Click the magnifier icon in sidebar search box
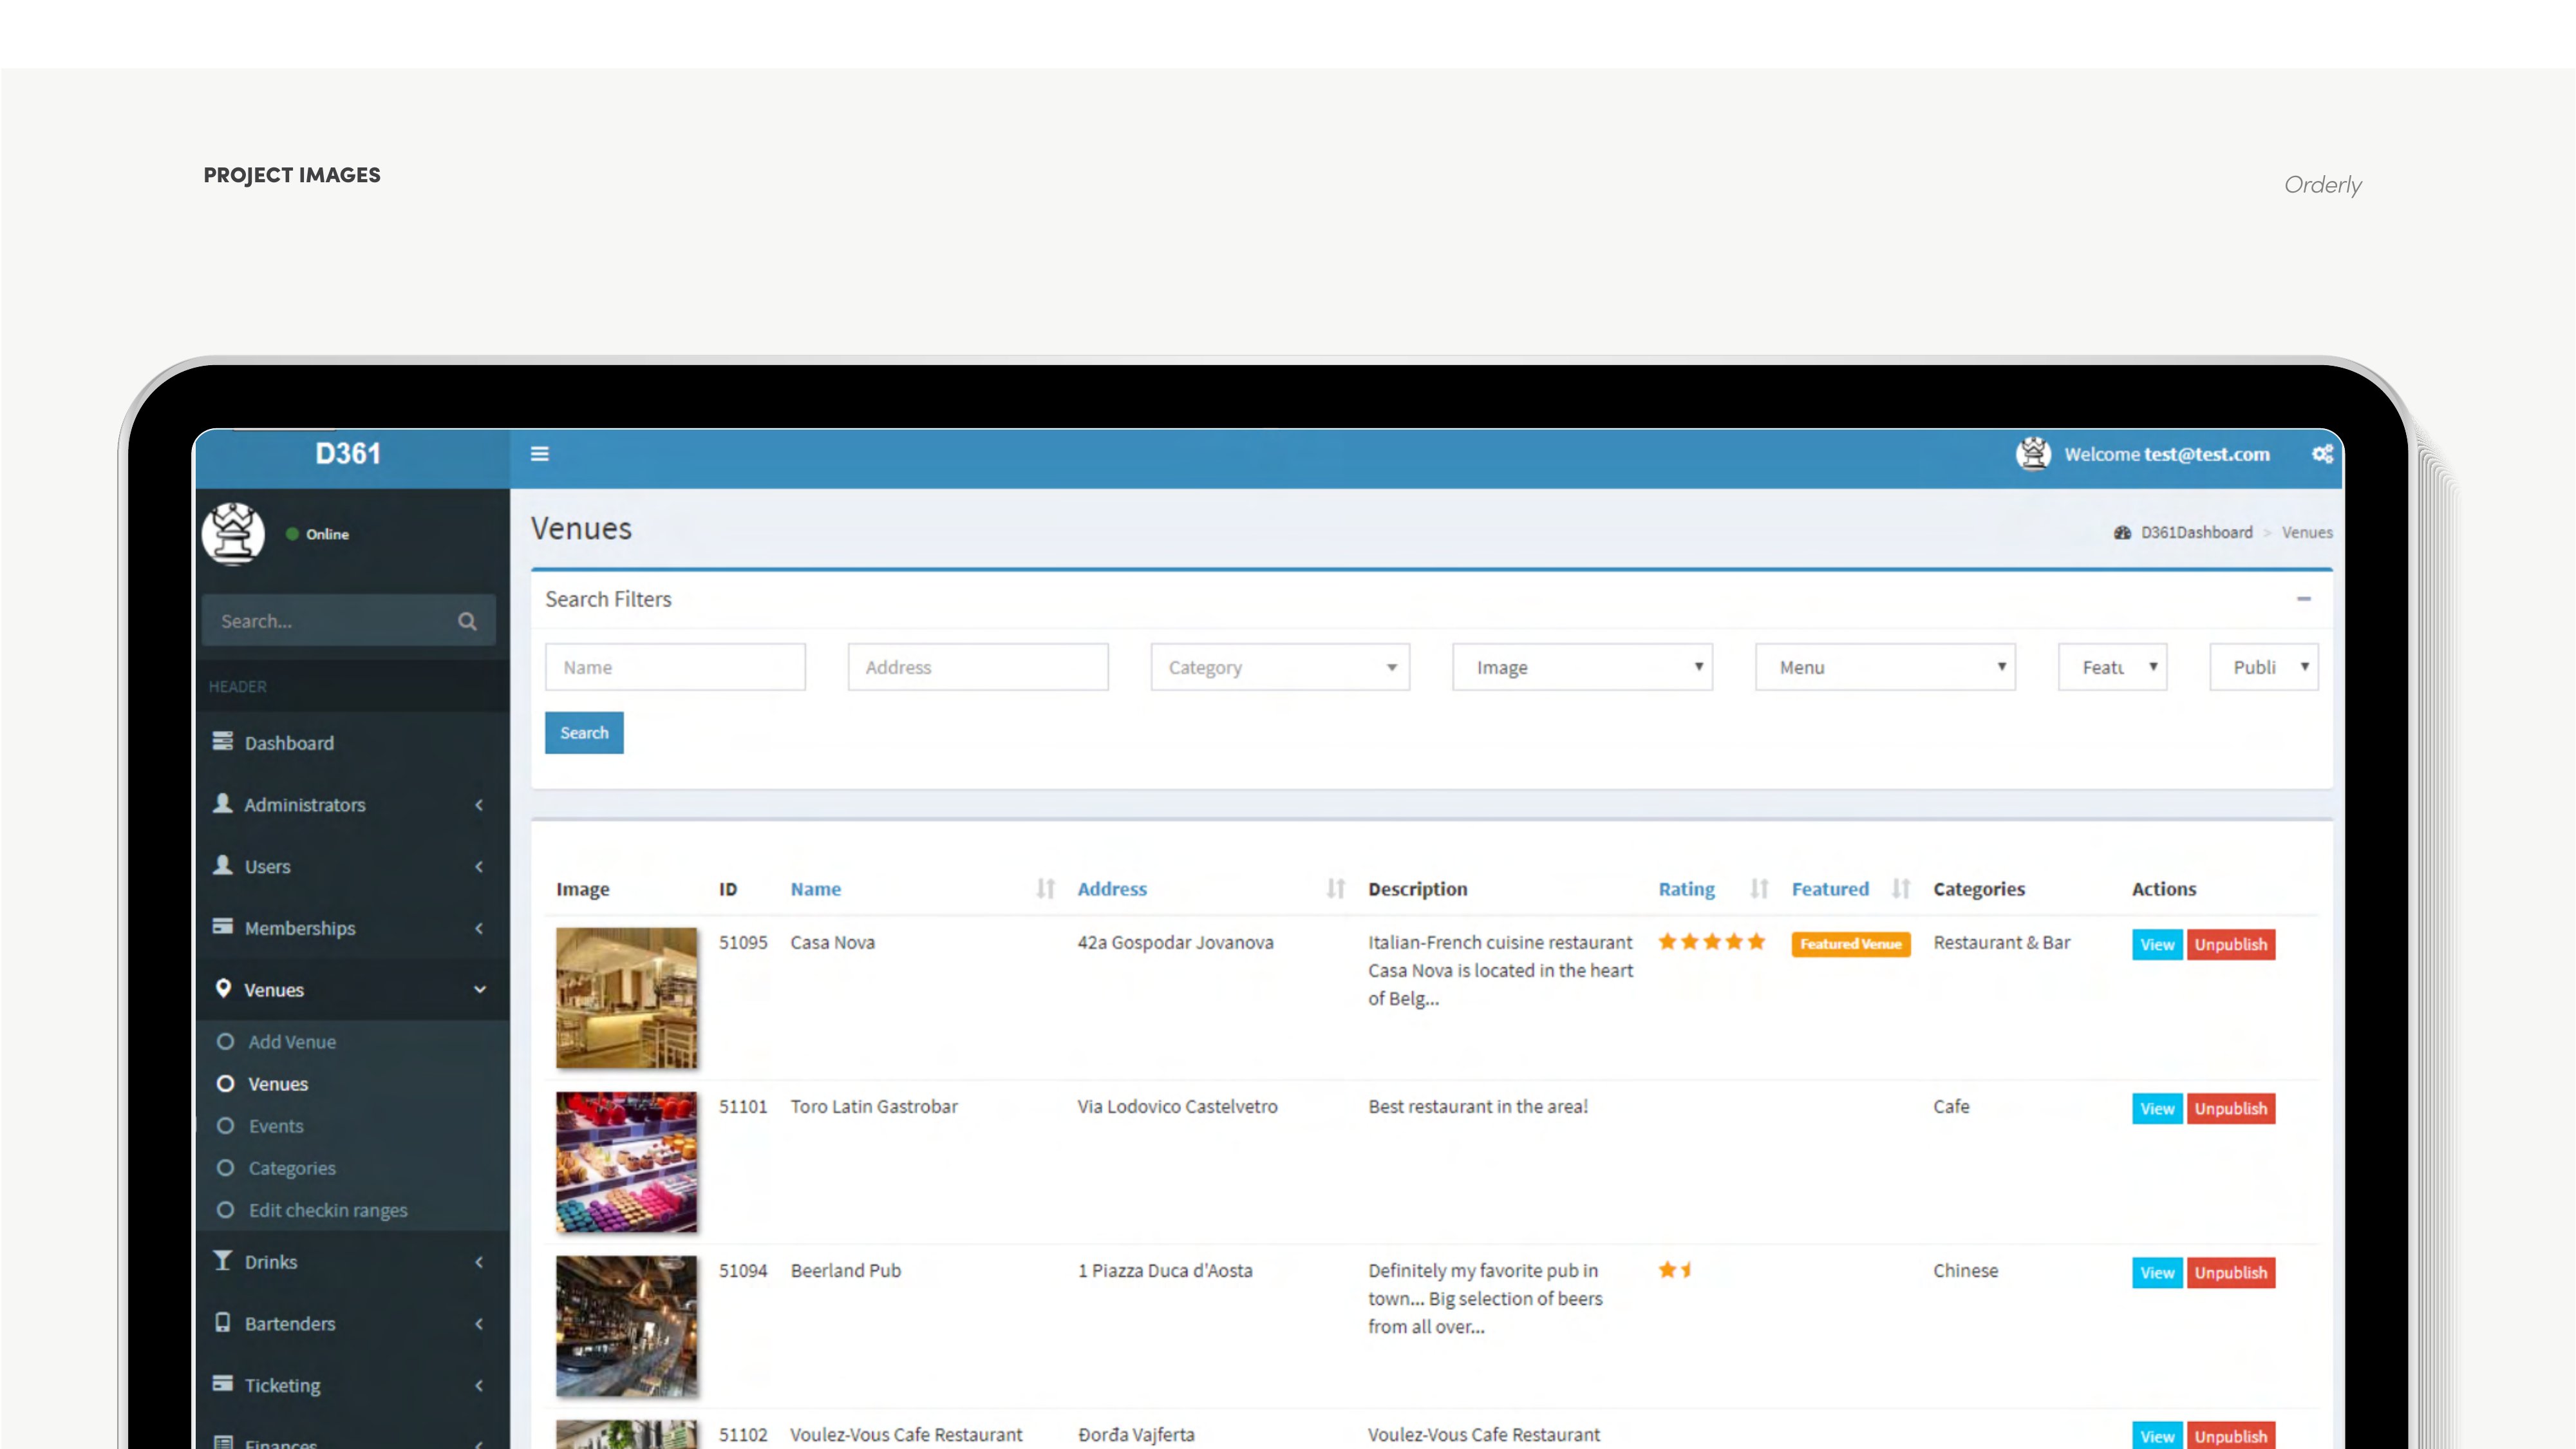The image size is (2576, 1449). click(x=467, y=620)
